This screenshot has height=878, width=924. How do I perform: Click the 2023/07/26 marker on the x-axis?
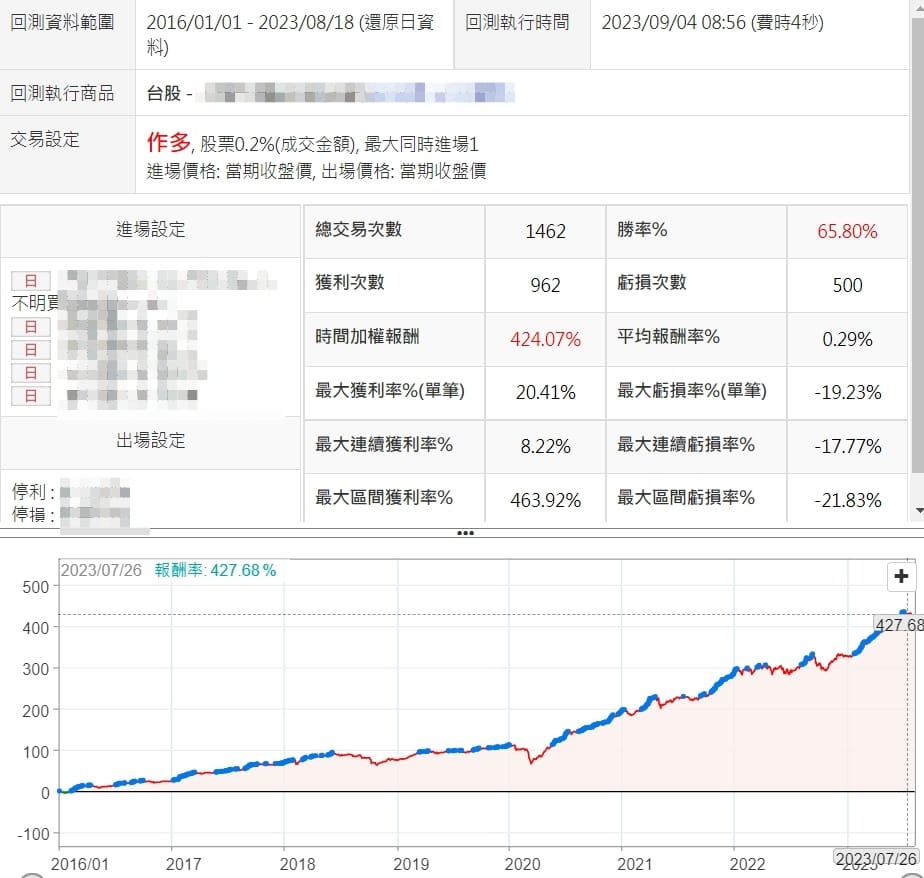(876, 857)
